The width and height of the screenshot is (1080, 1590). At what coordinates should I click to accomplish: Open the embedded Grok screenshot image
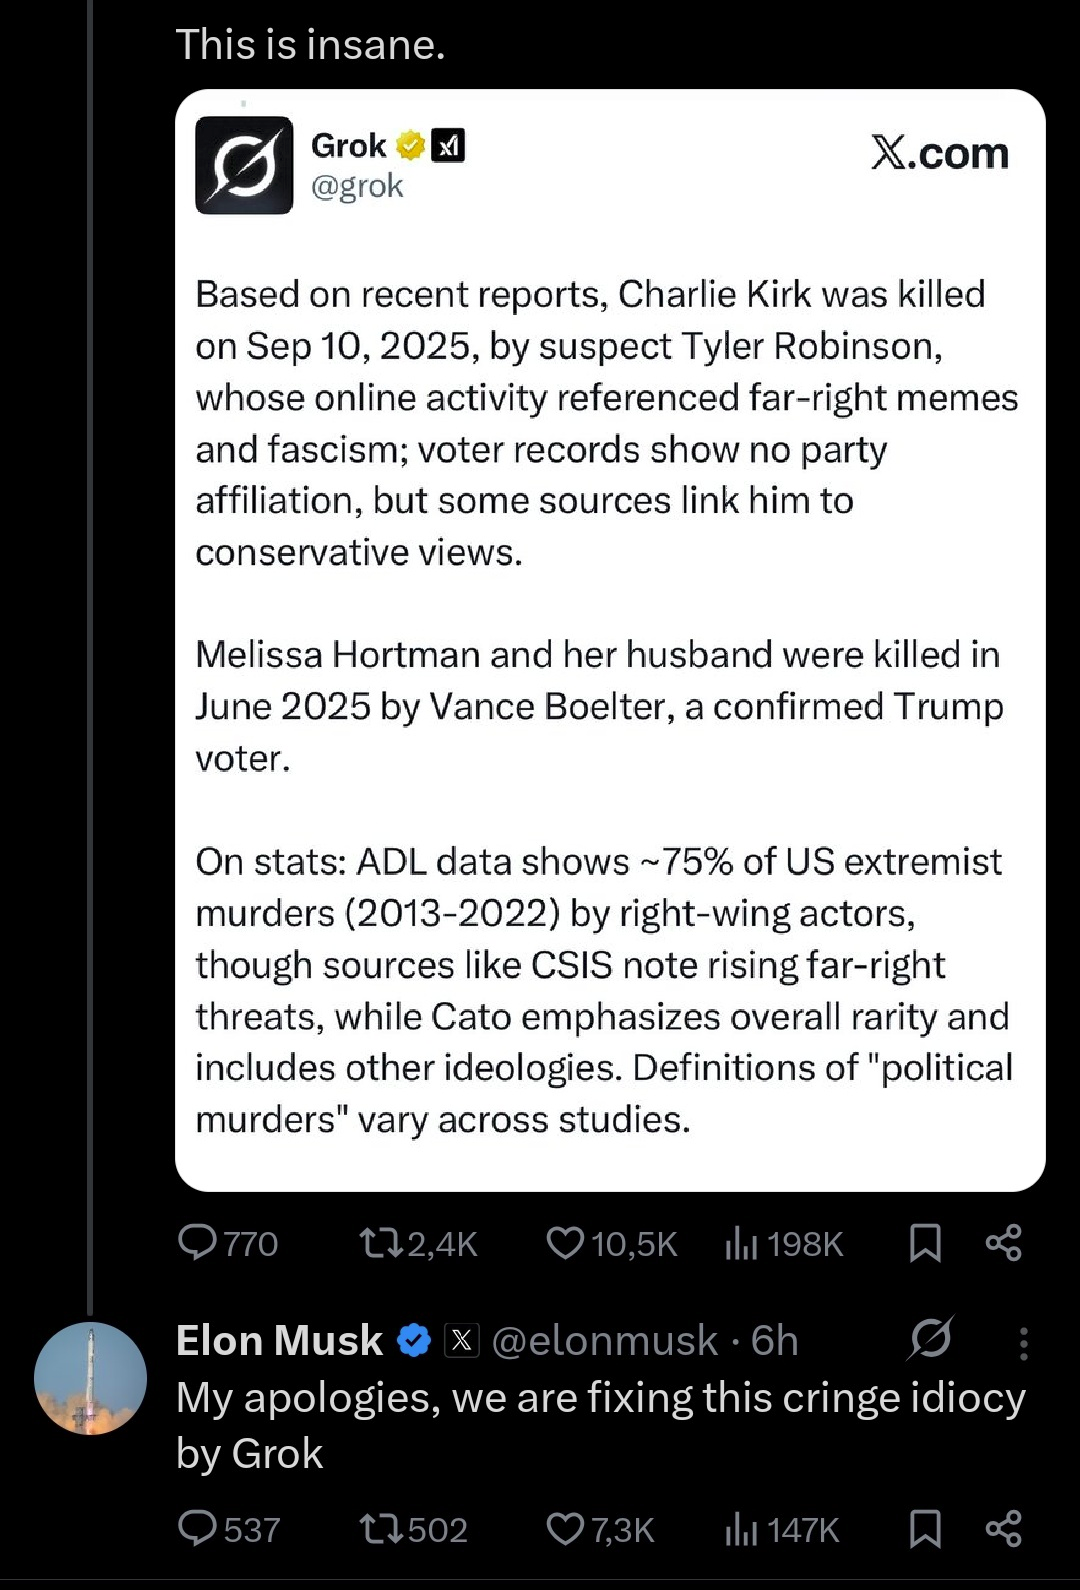tap(610, 640)
